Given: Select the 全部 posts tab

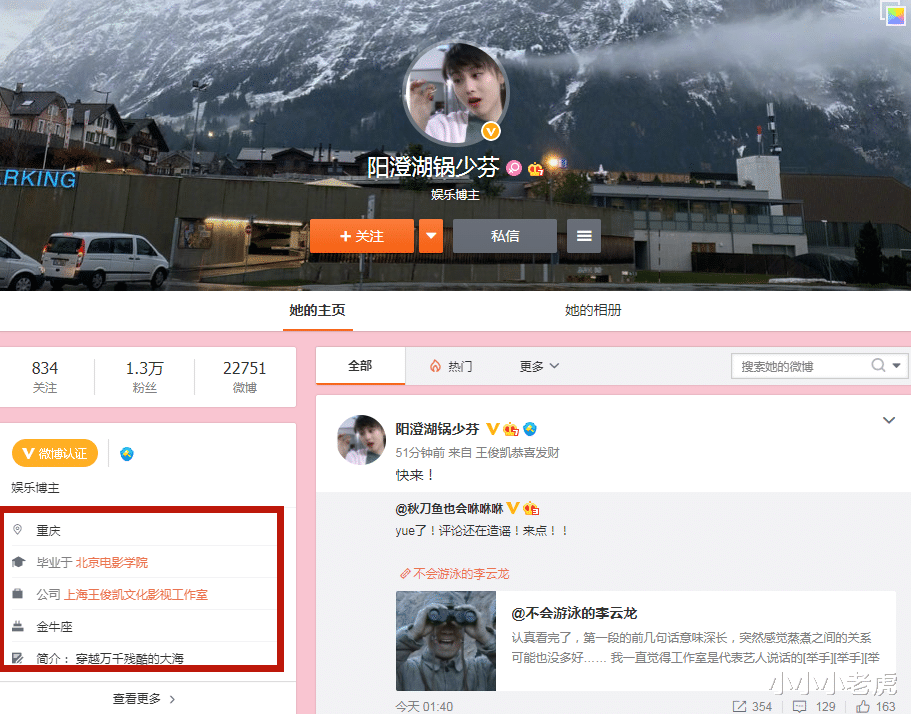Looking at the screenshot, I should pos(360,365).
